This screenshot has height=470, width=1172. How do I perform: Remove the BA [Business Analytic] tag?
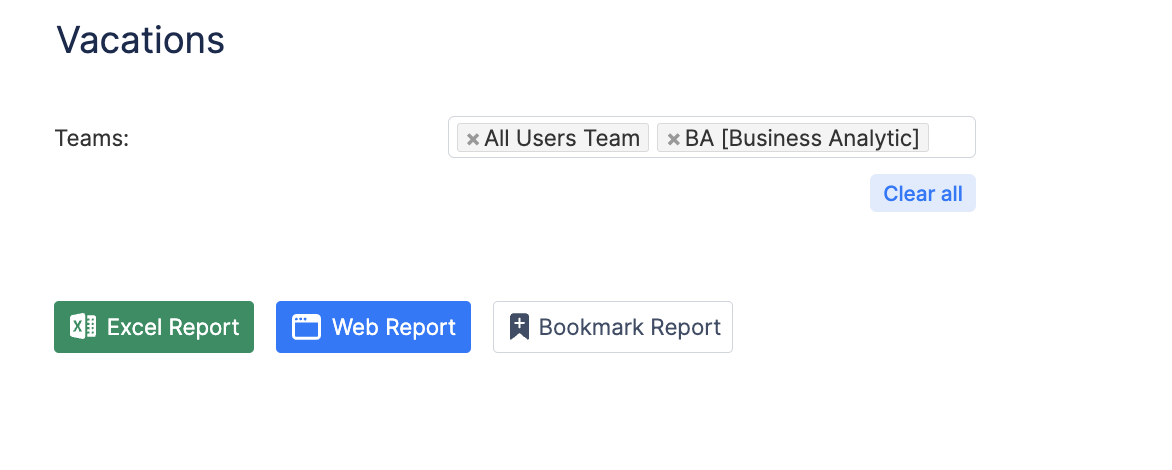click(673, 139)
